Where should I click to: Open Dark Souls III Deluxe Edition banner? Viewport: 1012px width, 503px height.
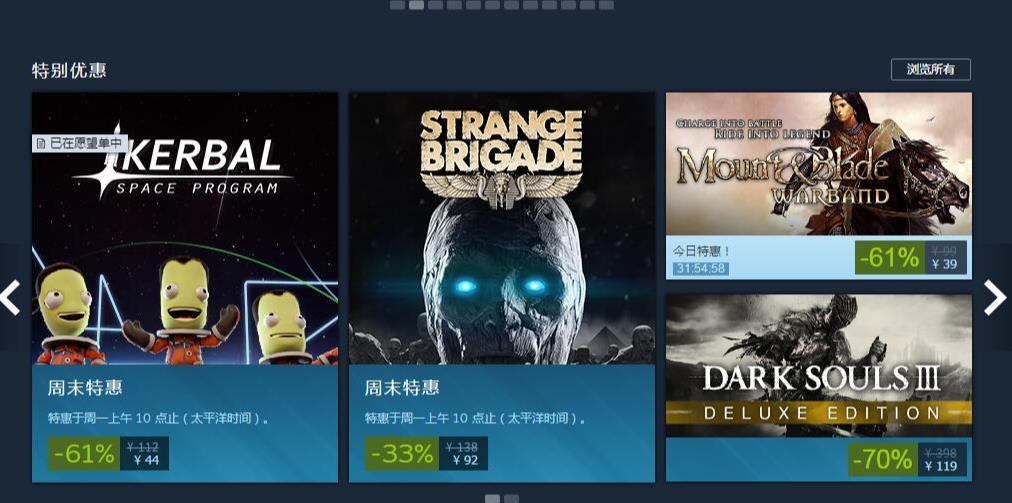coord(818,366)
